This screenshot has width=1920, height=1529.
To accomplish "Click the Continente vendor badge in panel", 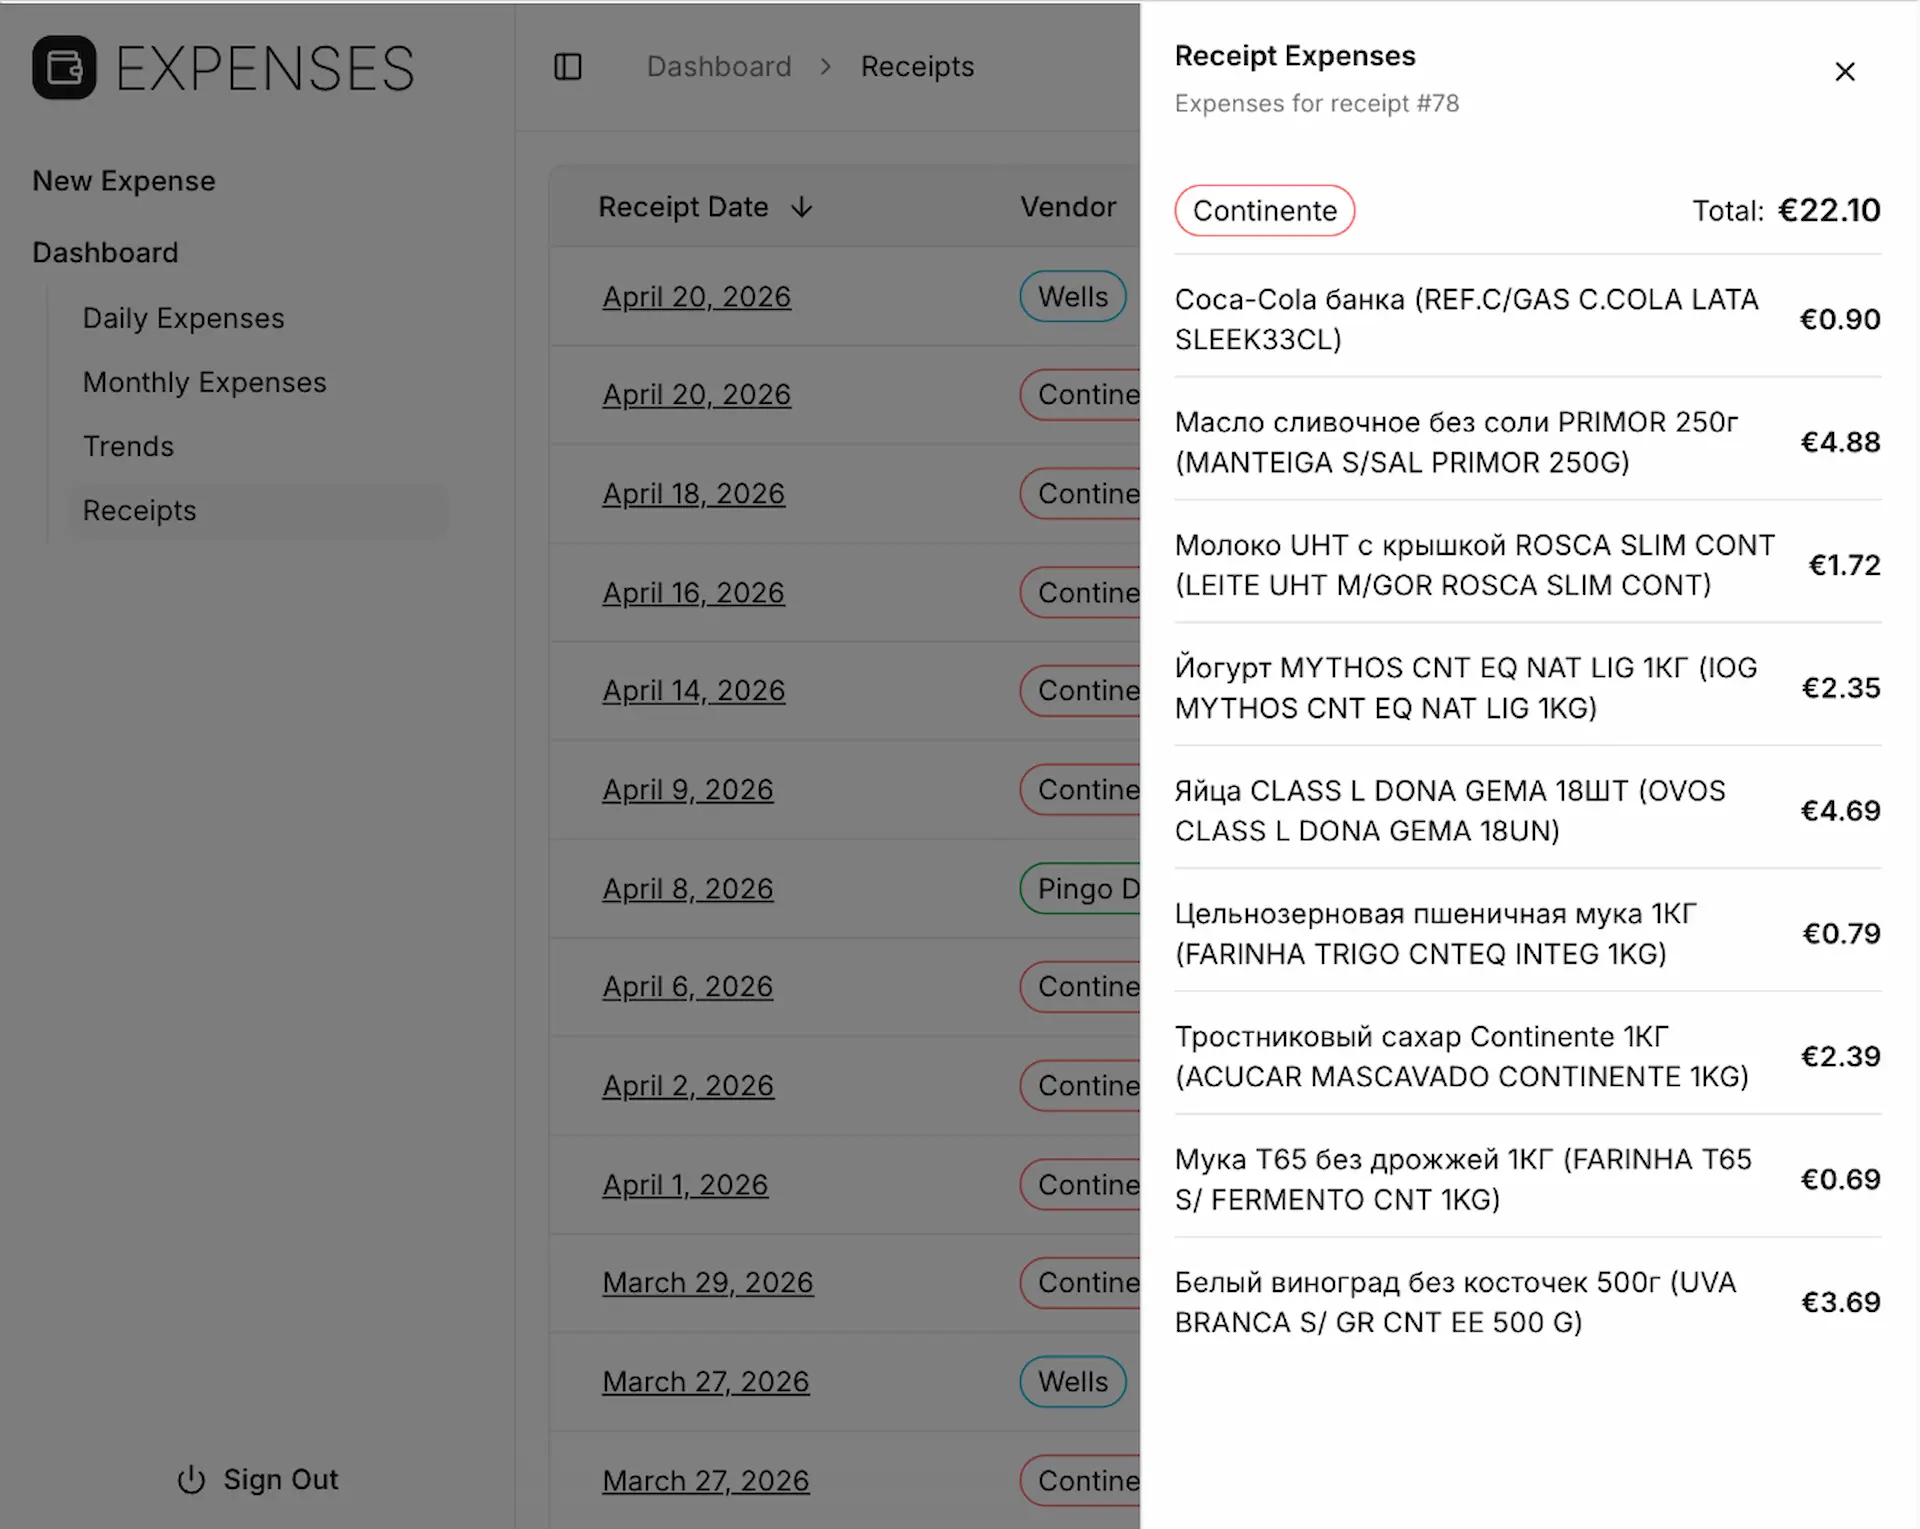I will pos(1265,211).
